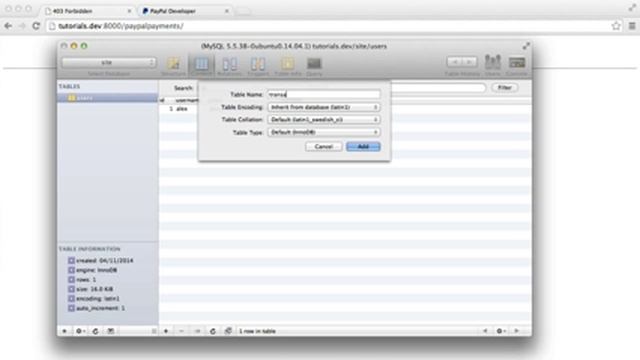Duplicate the selected row
Image resolution: width=640 pixels, height=360 pixels.
coord(198,331)
